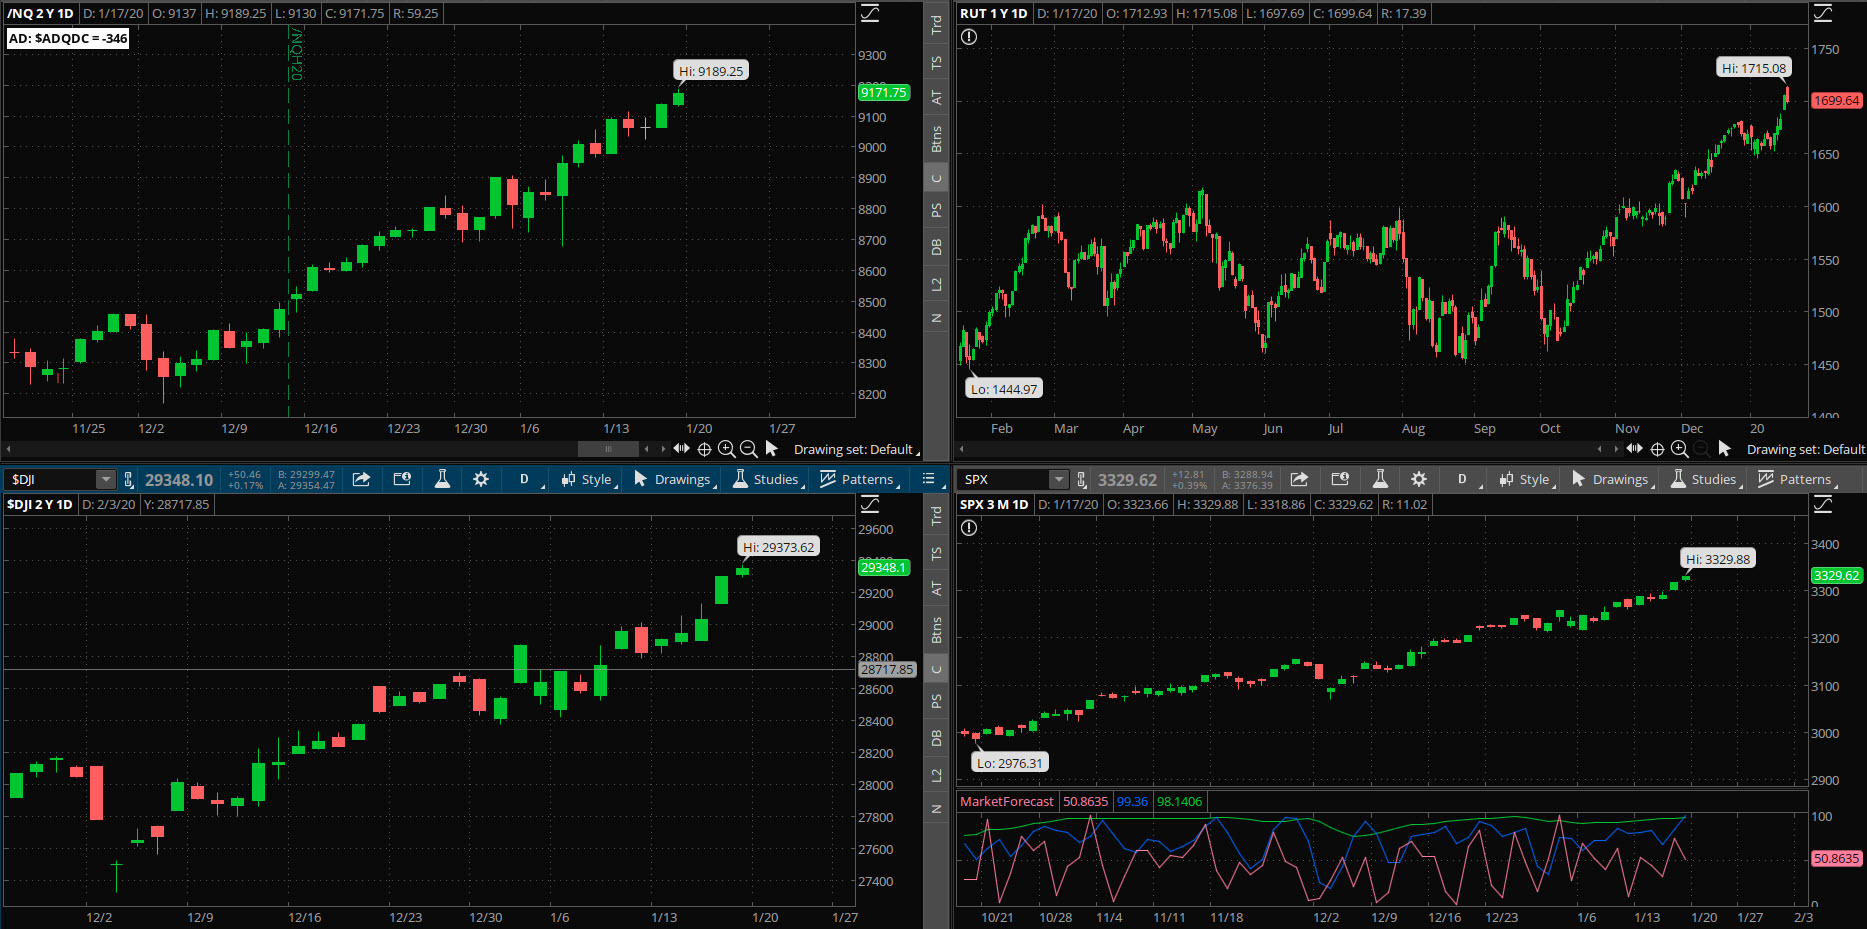
Task: Open the D timeframe dropdown in SPX toolbar
Action: point(1465,479)
